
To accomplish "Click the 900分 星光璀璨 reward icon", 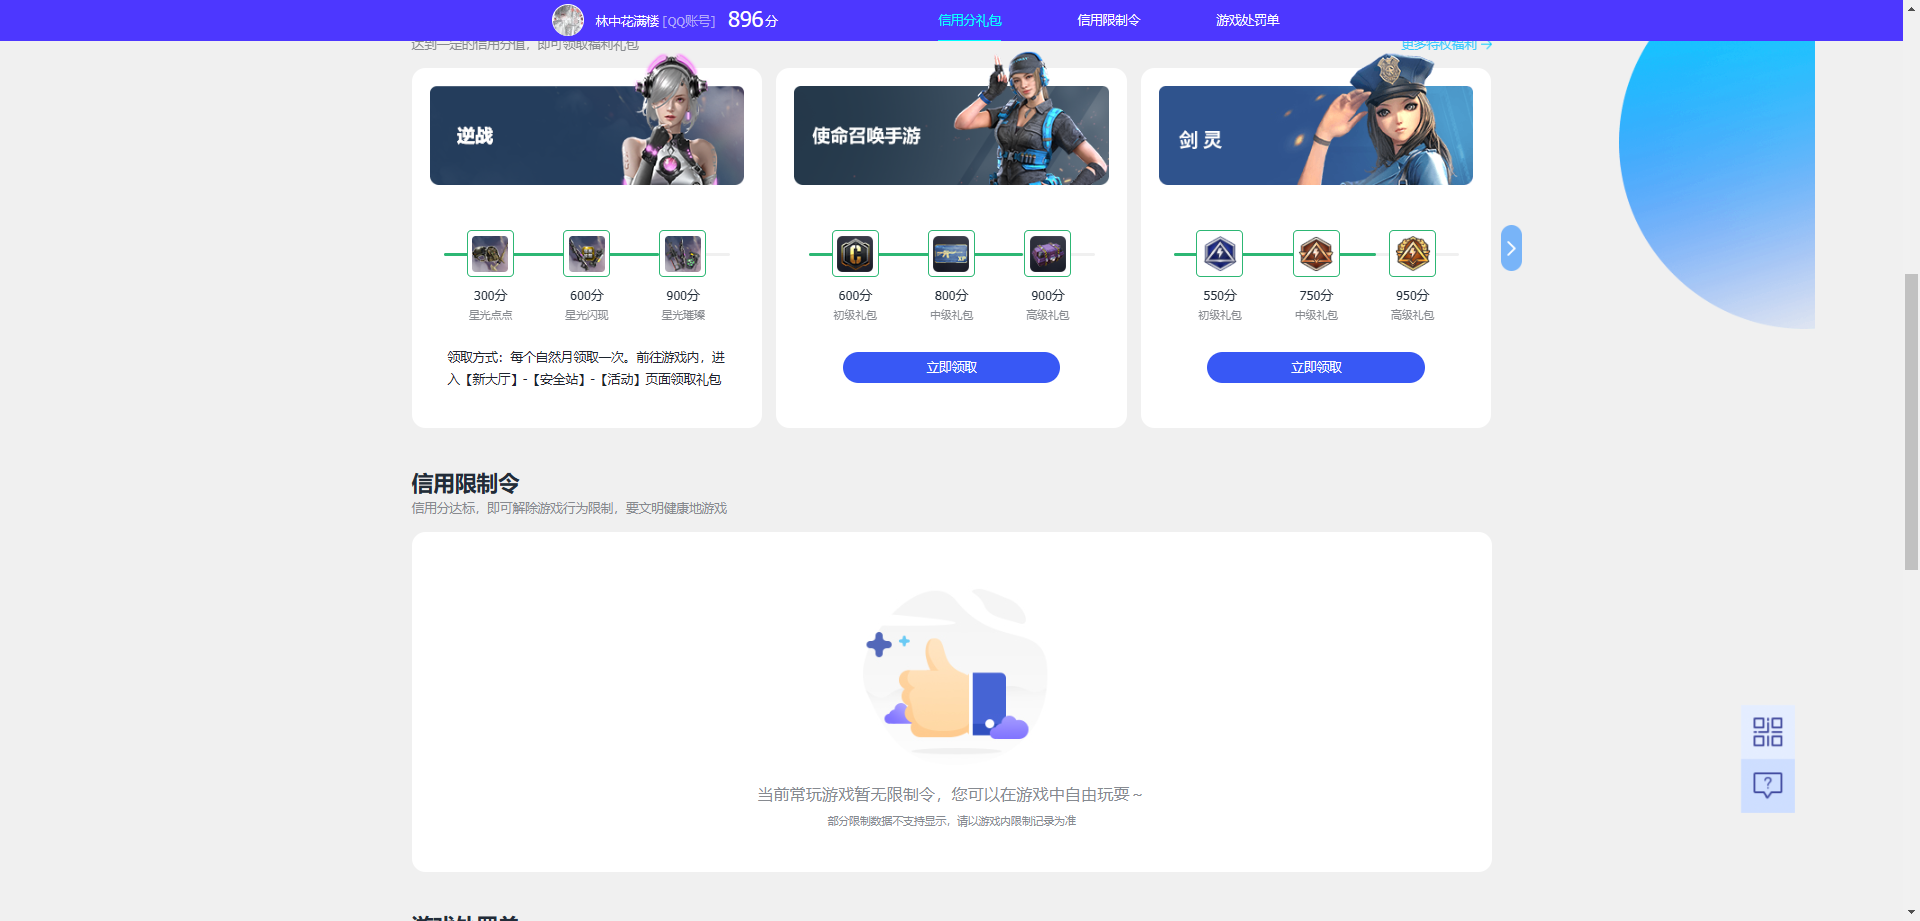I will (682, 253).
